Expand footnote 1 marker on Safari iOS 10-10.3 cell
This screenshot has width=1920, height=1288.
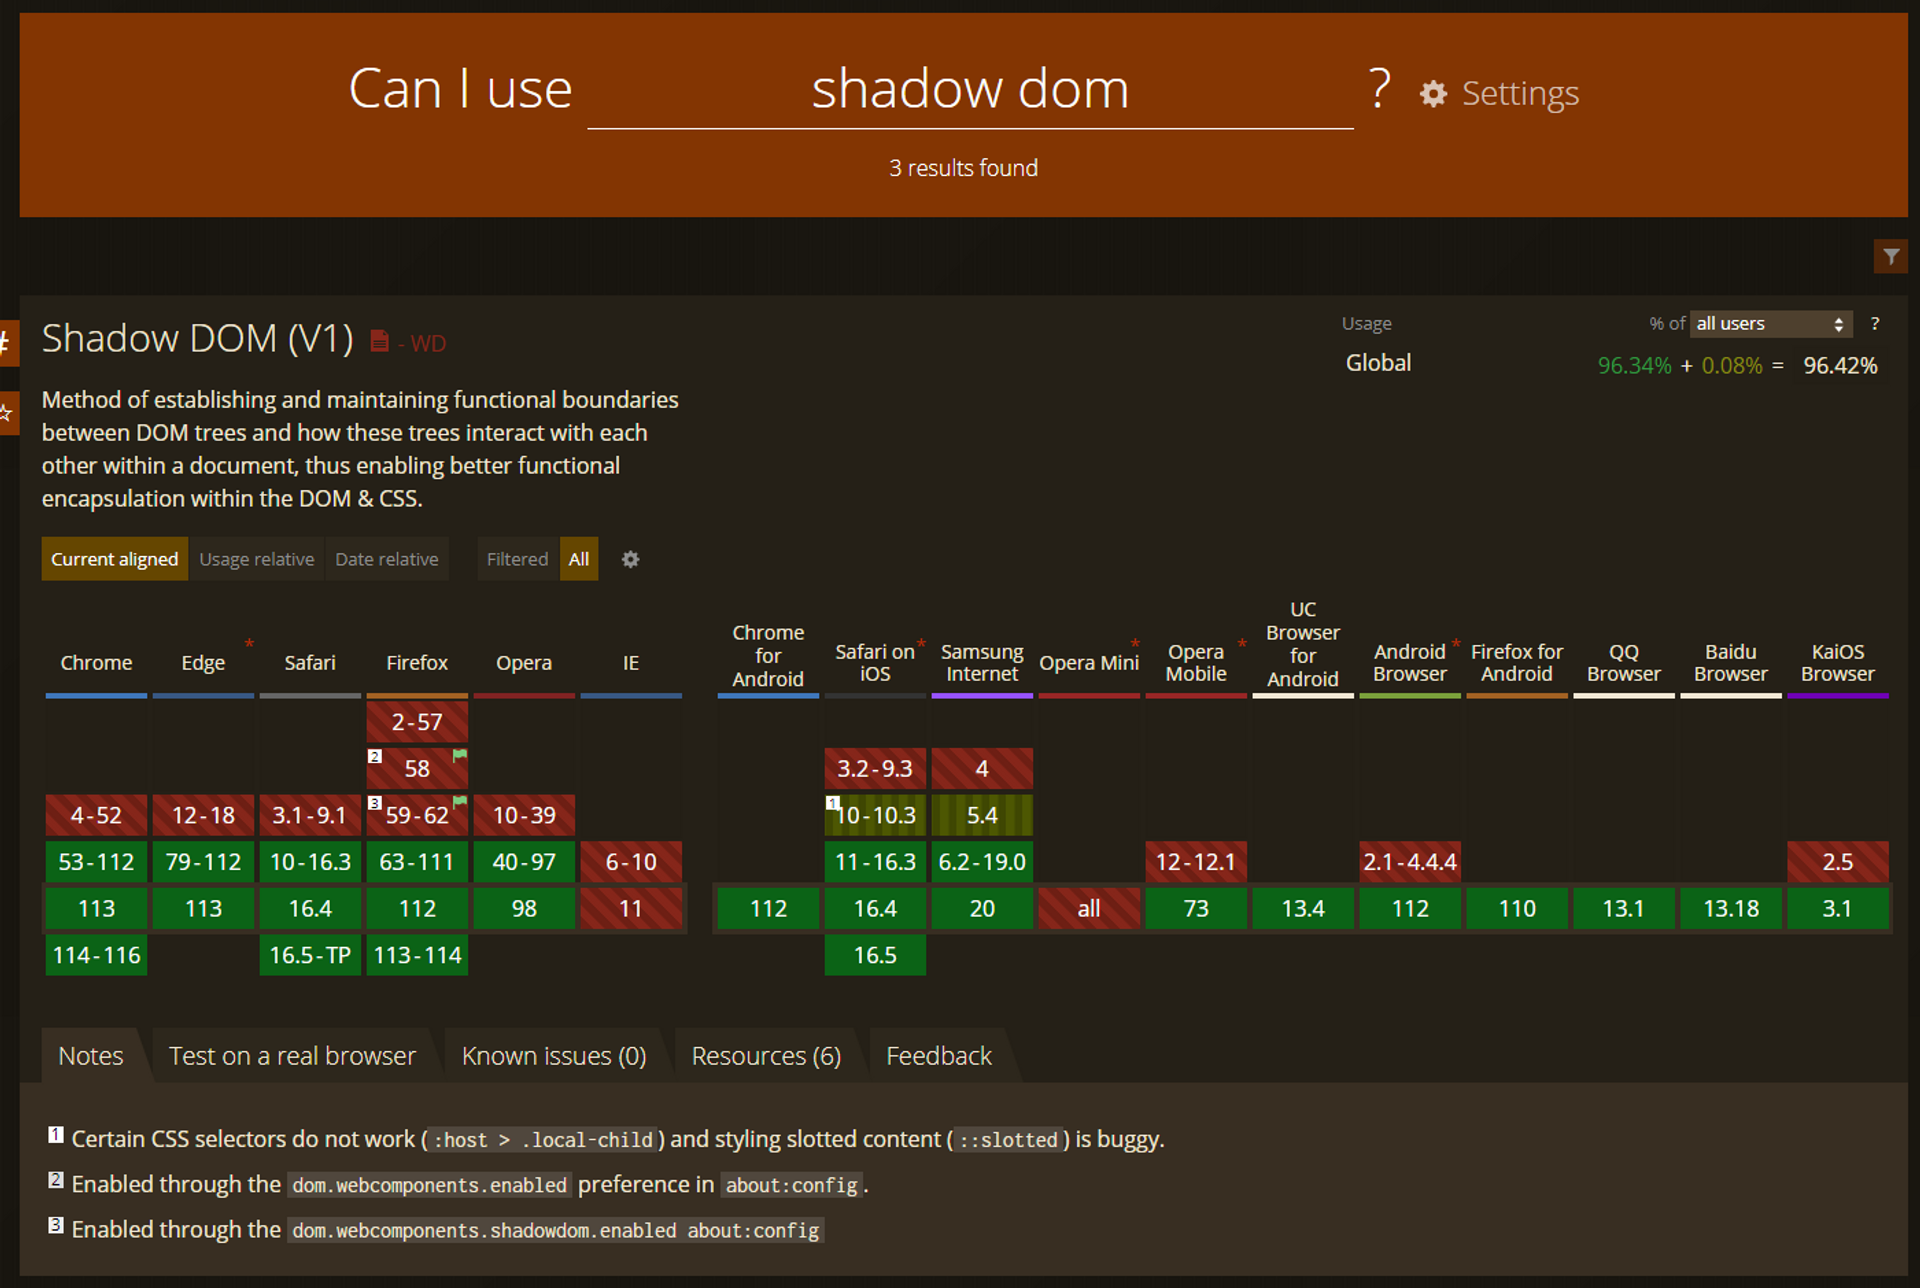click(832, 802)
